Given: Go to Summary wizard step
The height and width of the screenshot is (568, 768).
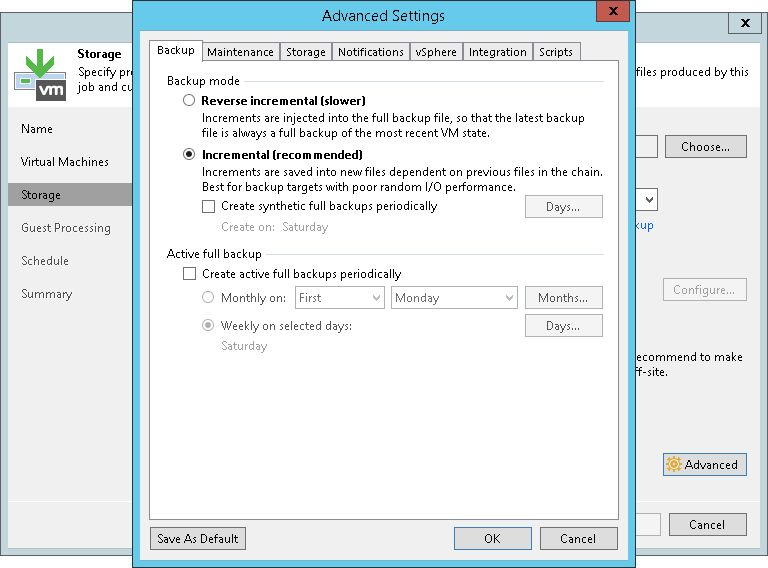Looking at the screenshot, I should [x=47, y=294].
